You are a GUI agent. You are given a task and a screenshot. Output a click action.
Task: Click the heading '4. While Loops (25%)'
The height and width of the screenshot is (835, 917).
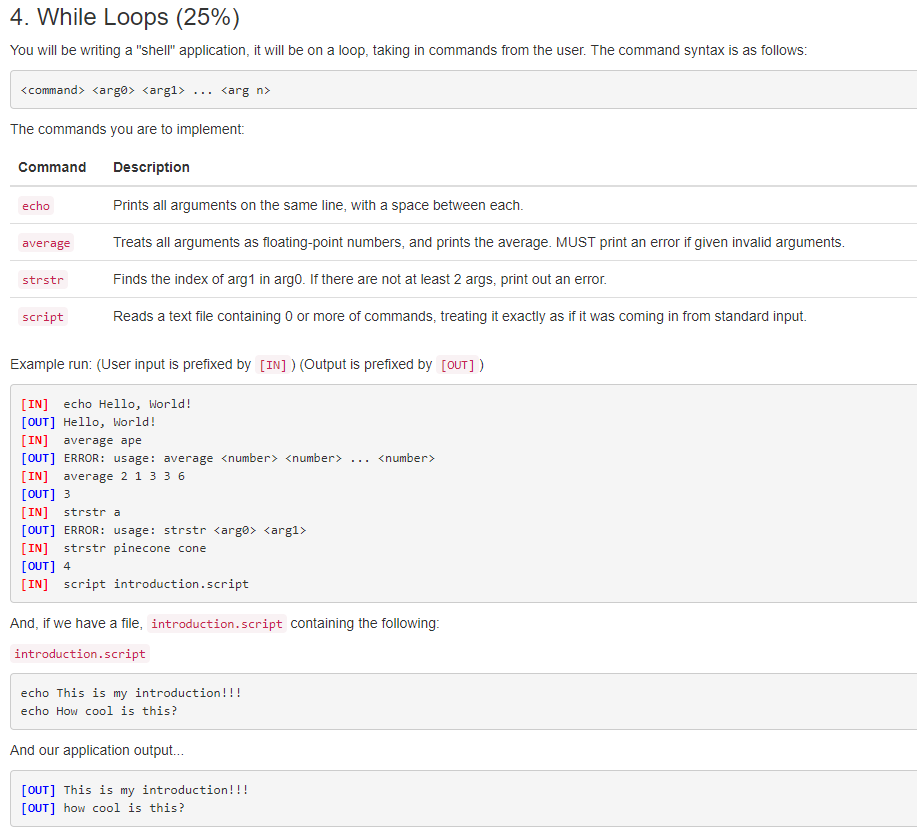point(125,17)
